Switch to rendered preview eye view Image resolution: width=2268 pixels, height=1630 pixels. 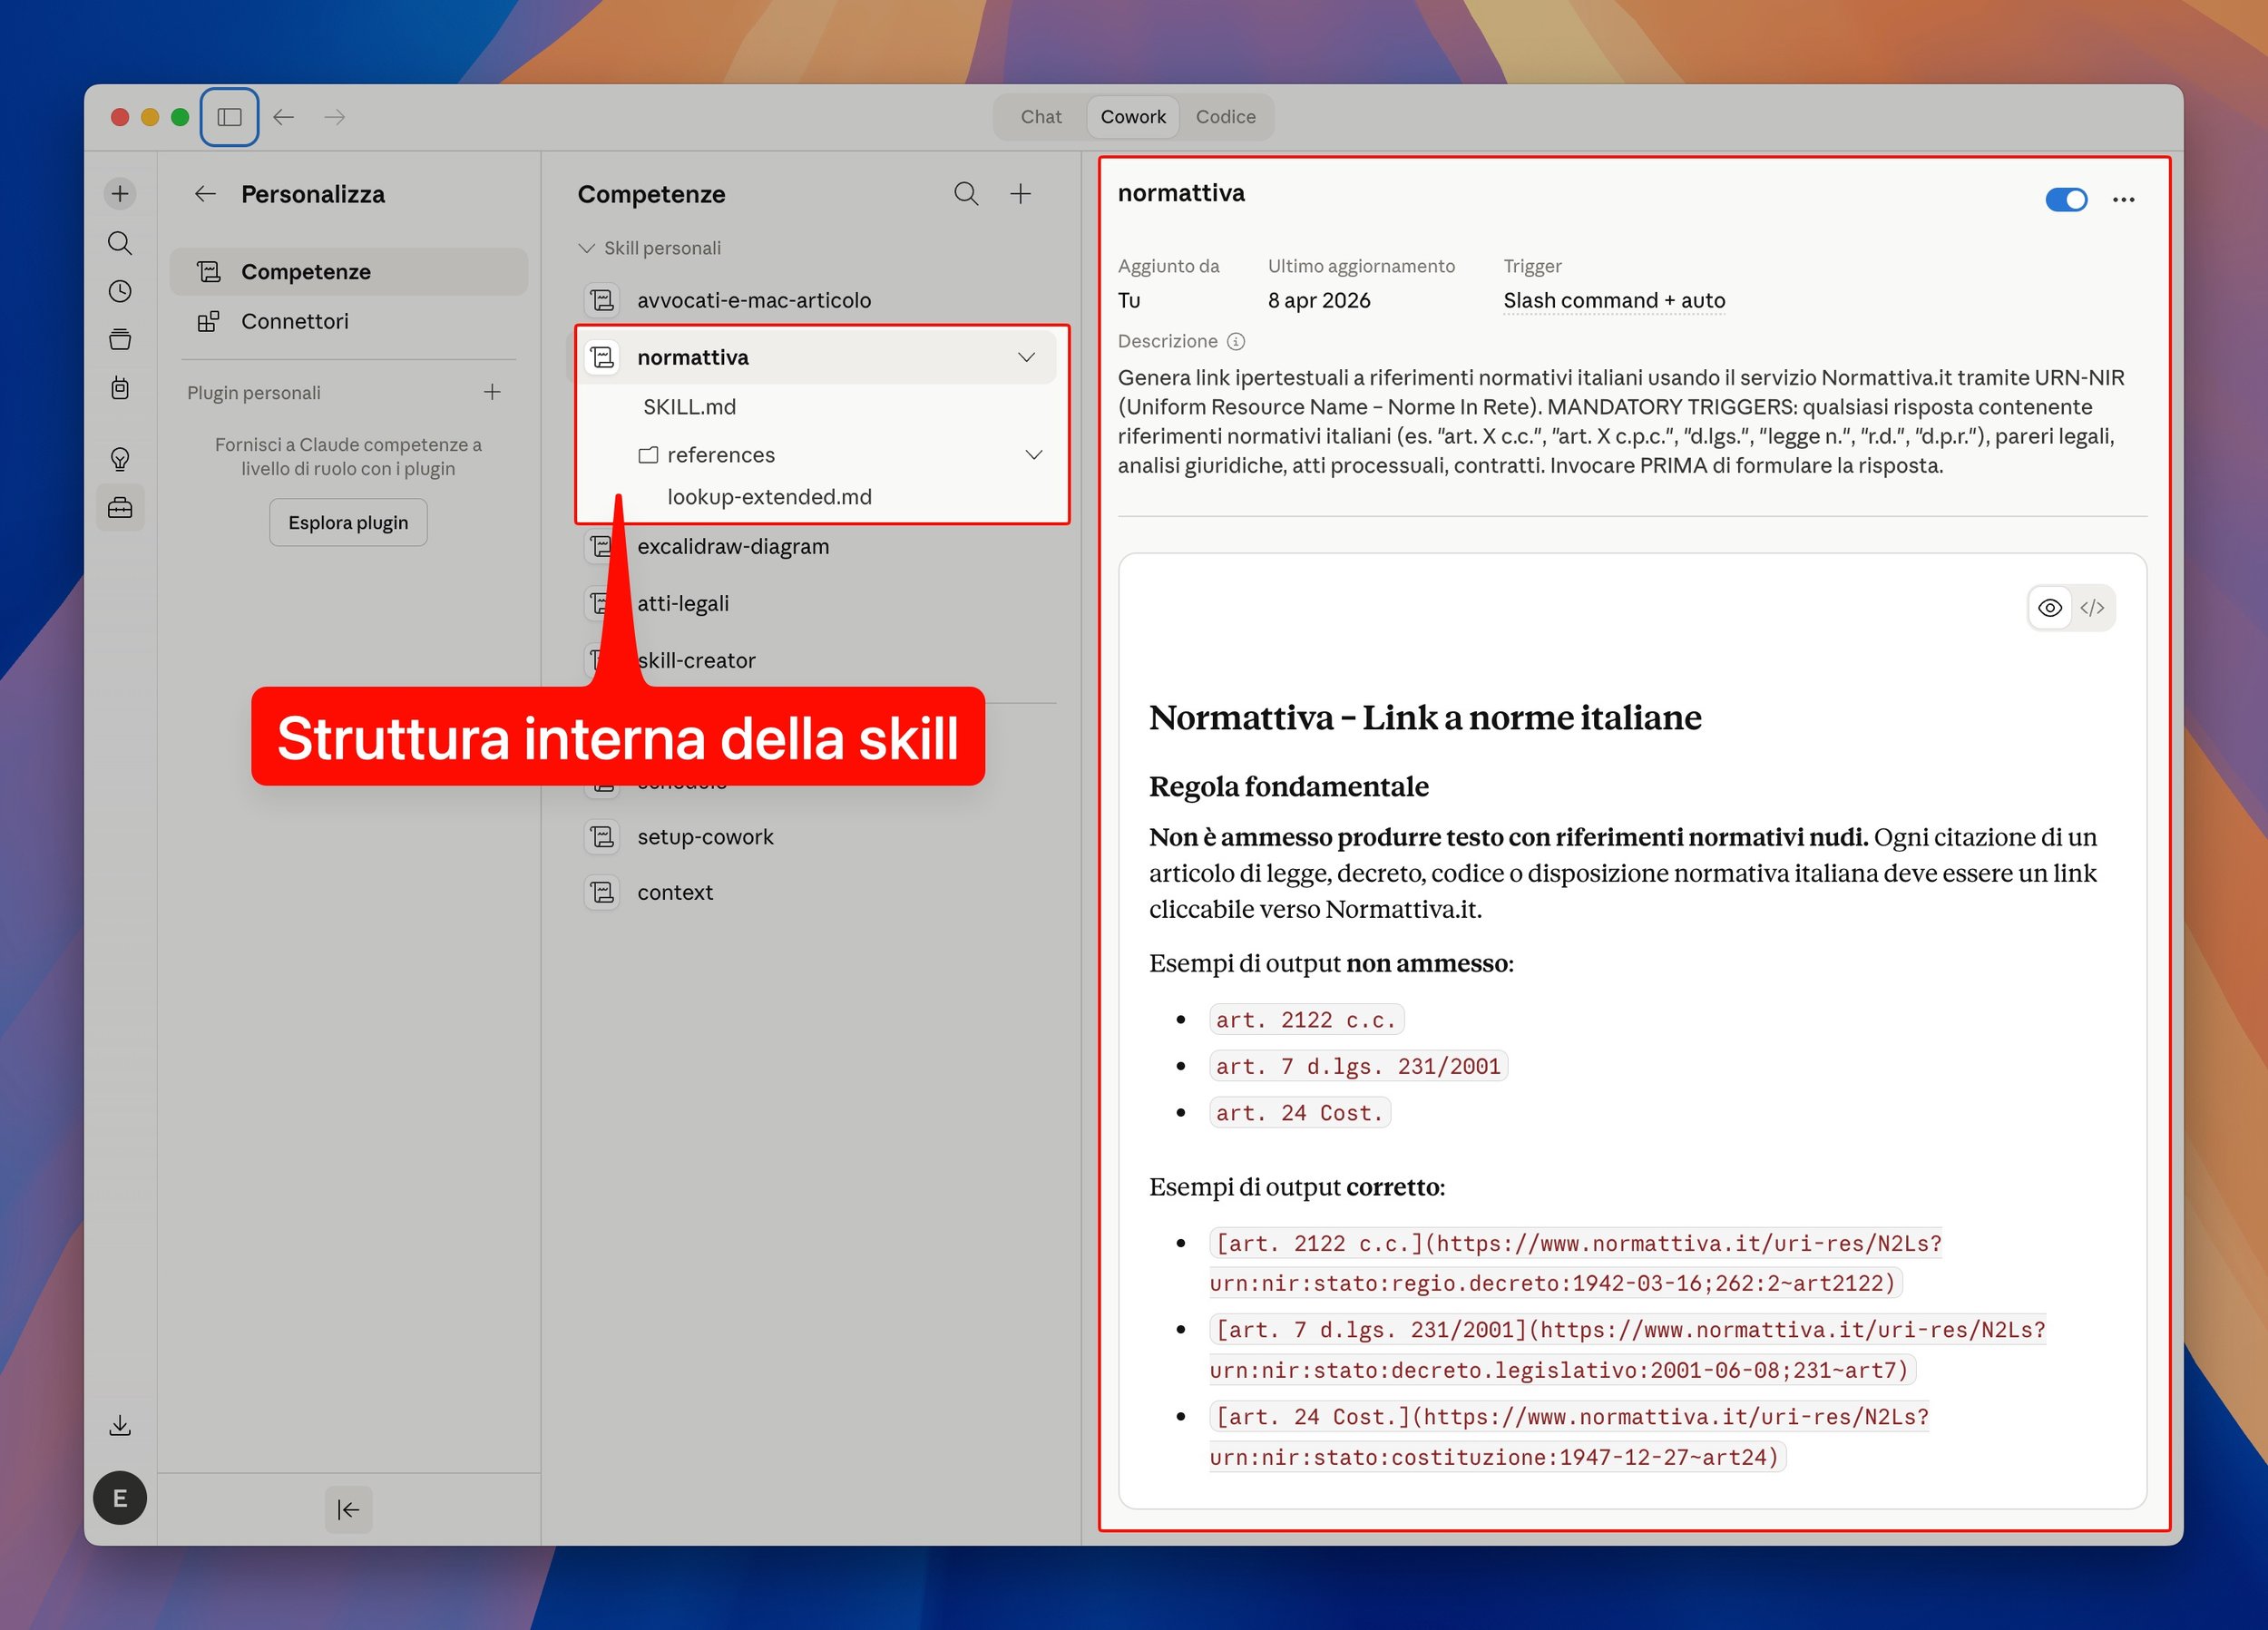tap(2049, 608)
